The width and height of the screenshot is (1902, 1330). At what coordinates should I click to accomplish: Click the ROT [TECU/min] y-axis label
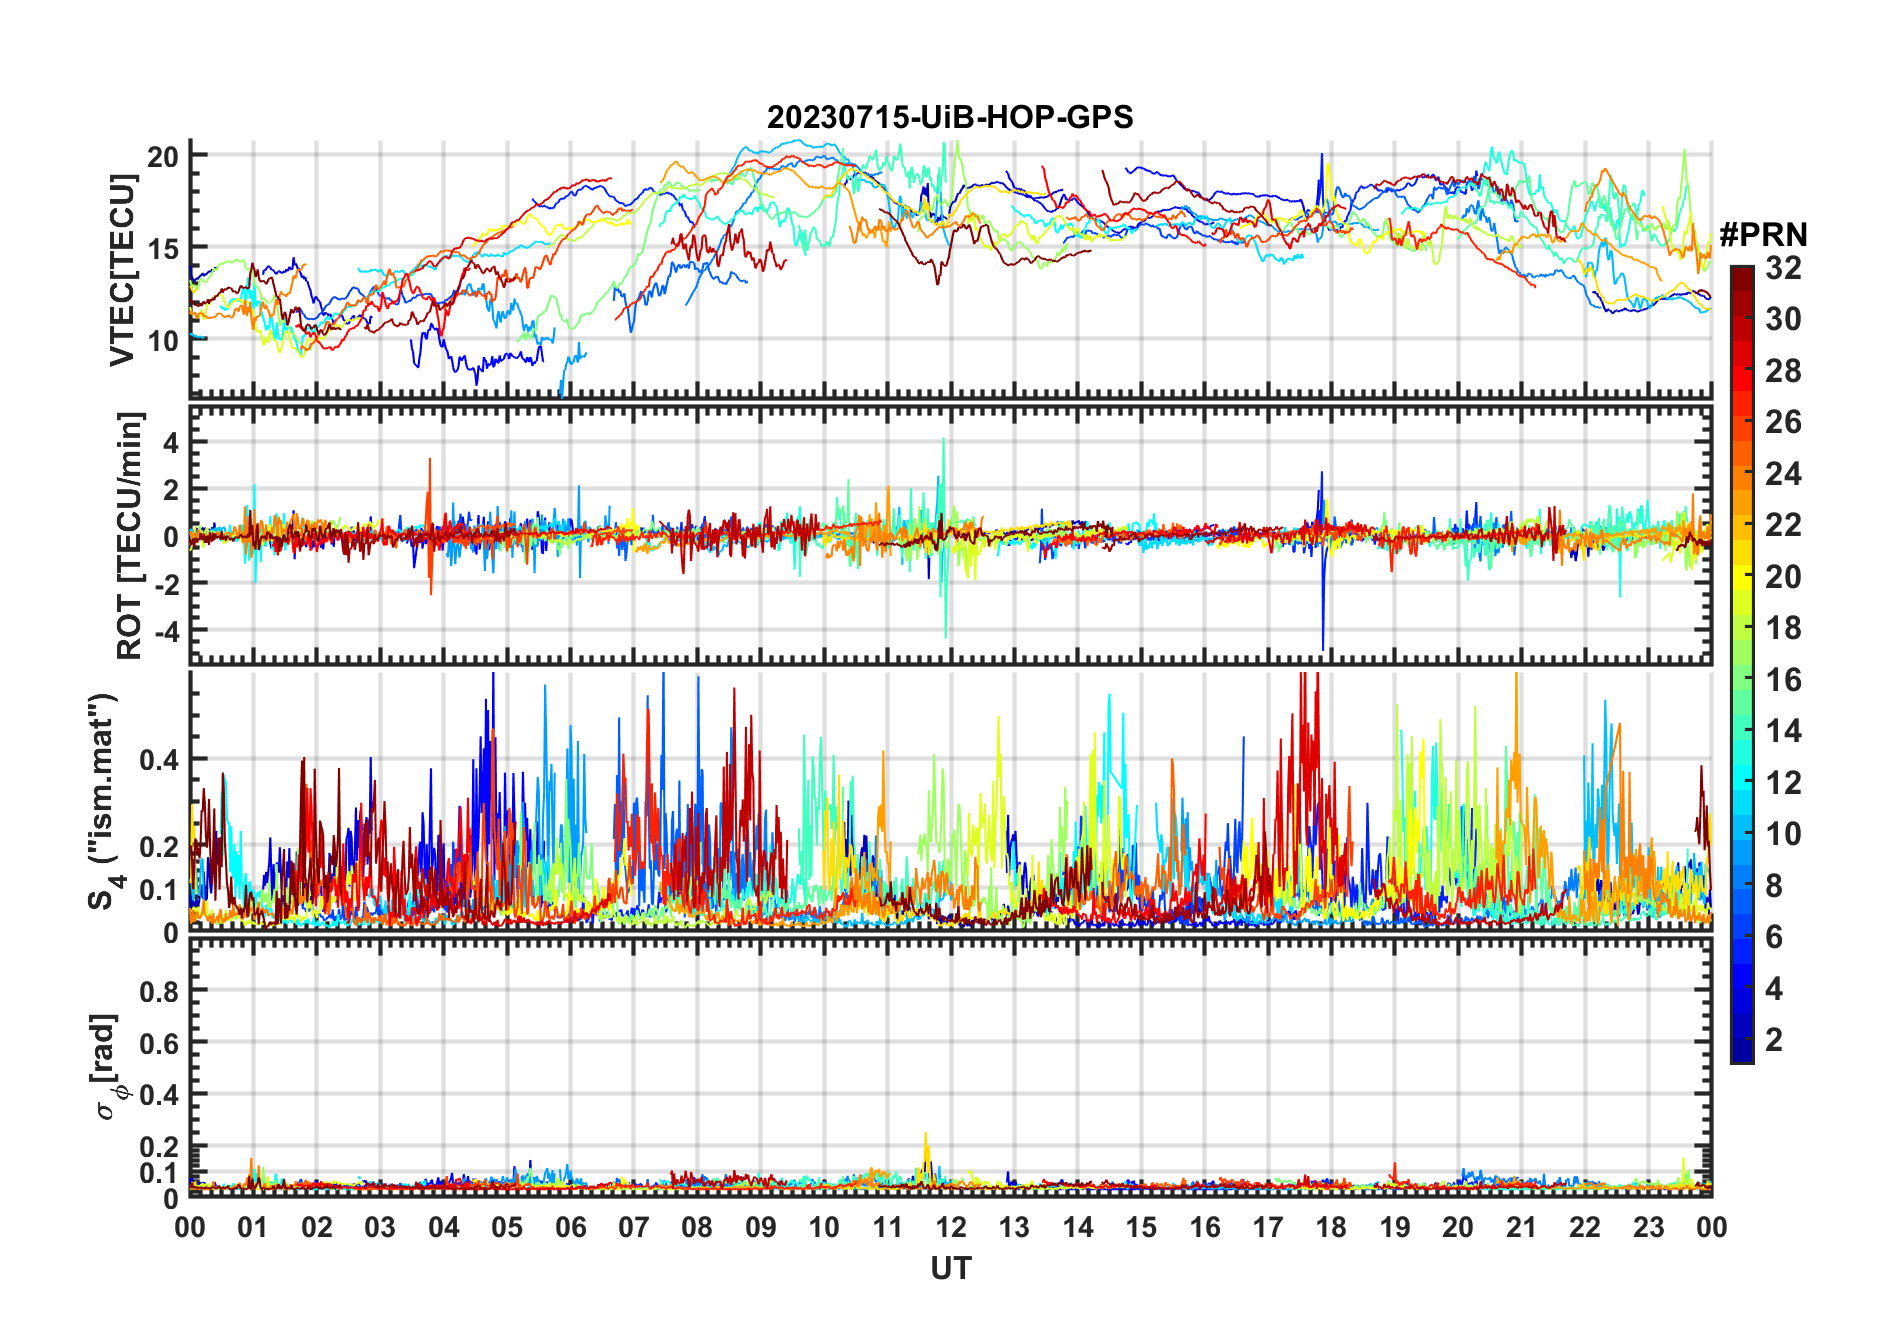pyautogui.click(x=129, y=535)
